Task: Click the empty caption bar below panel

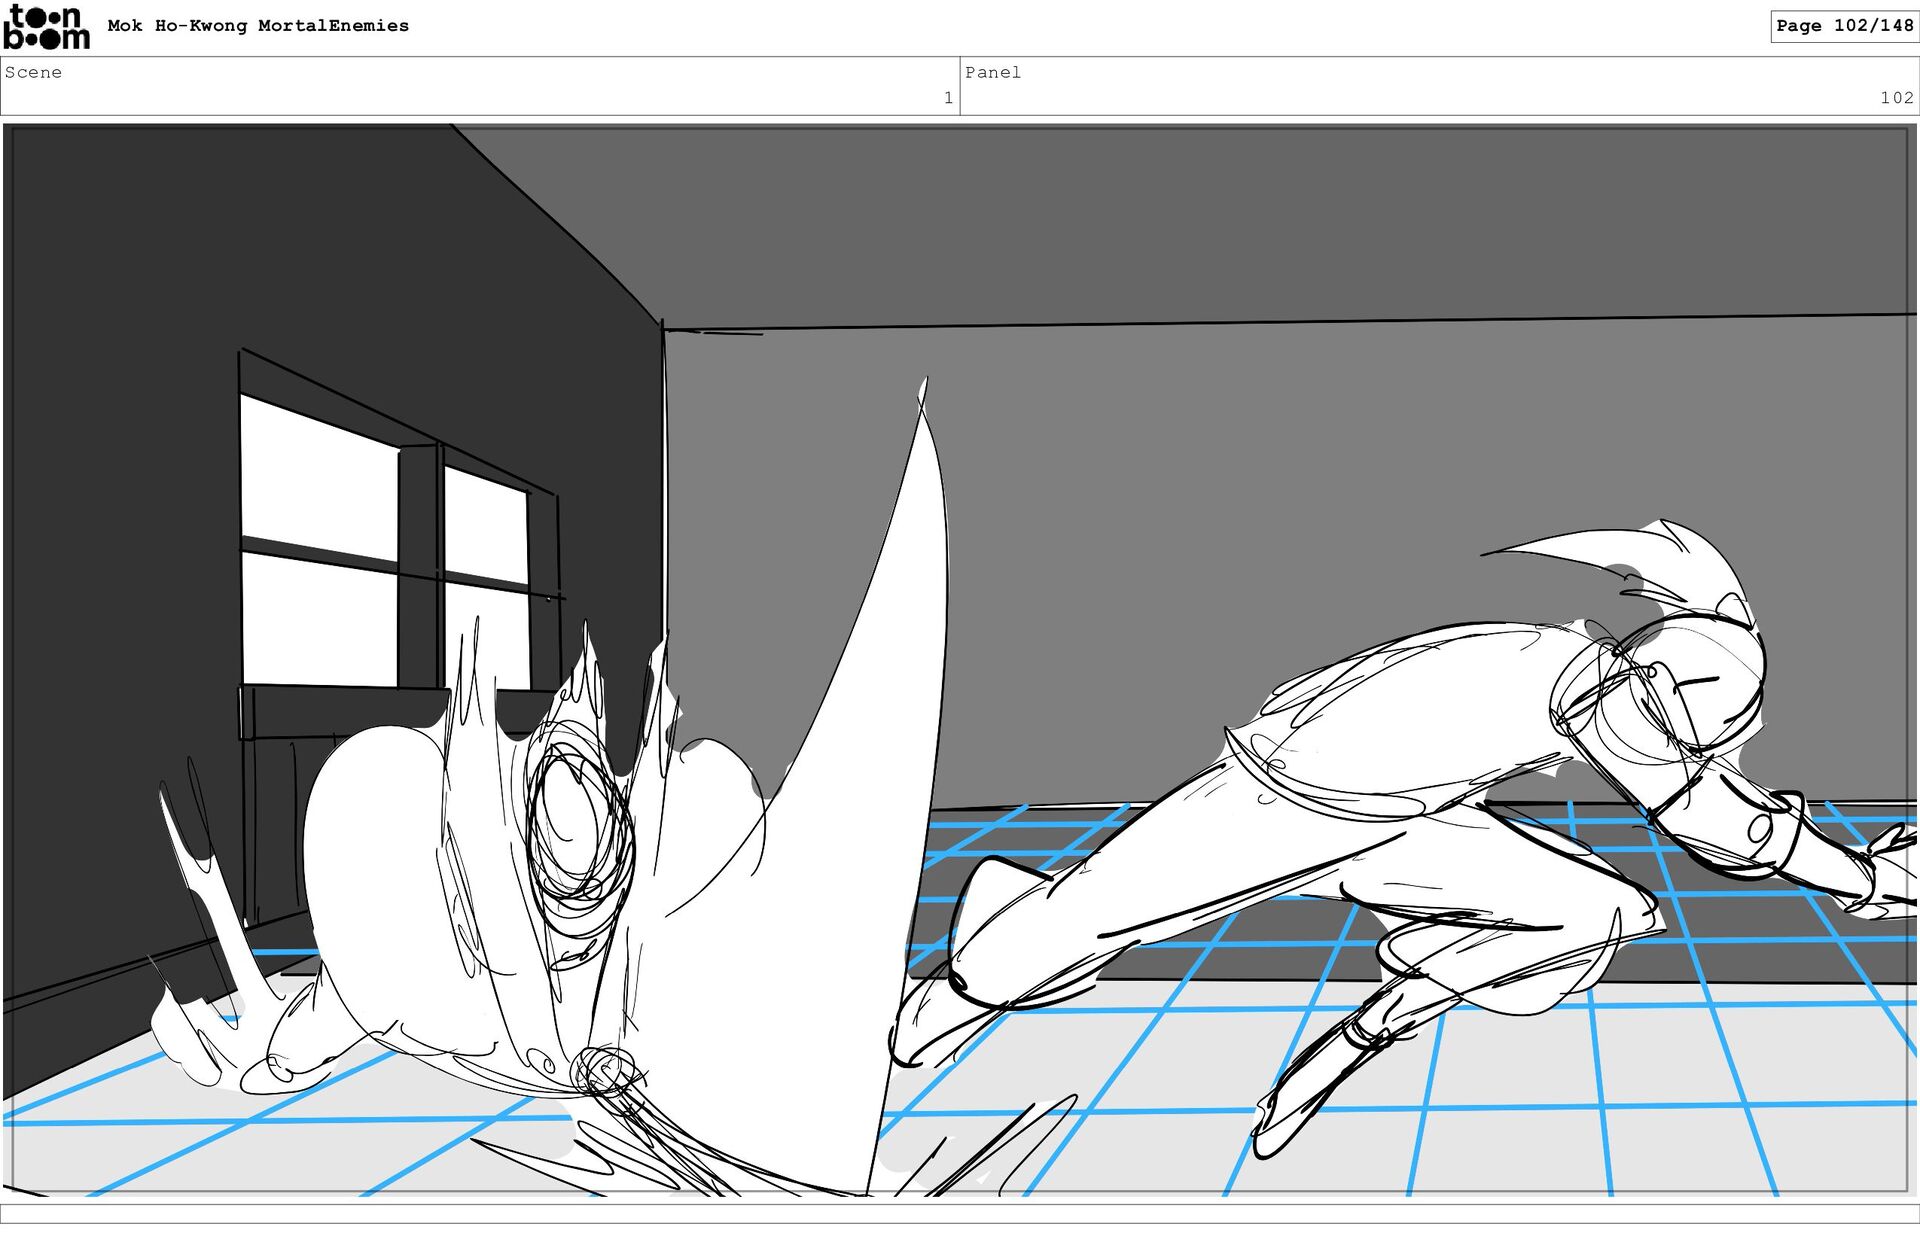Action: click(x=960, y=1213)
